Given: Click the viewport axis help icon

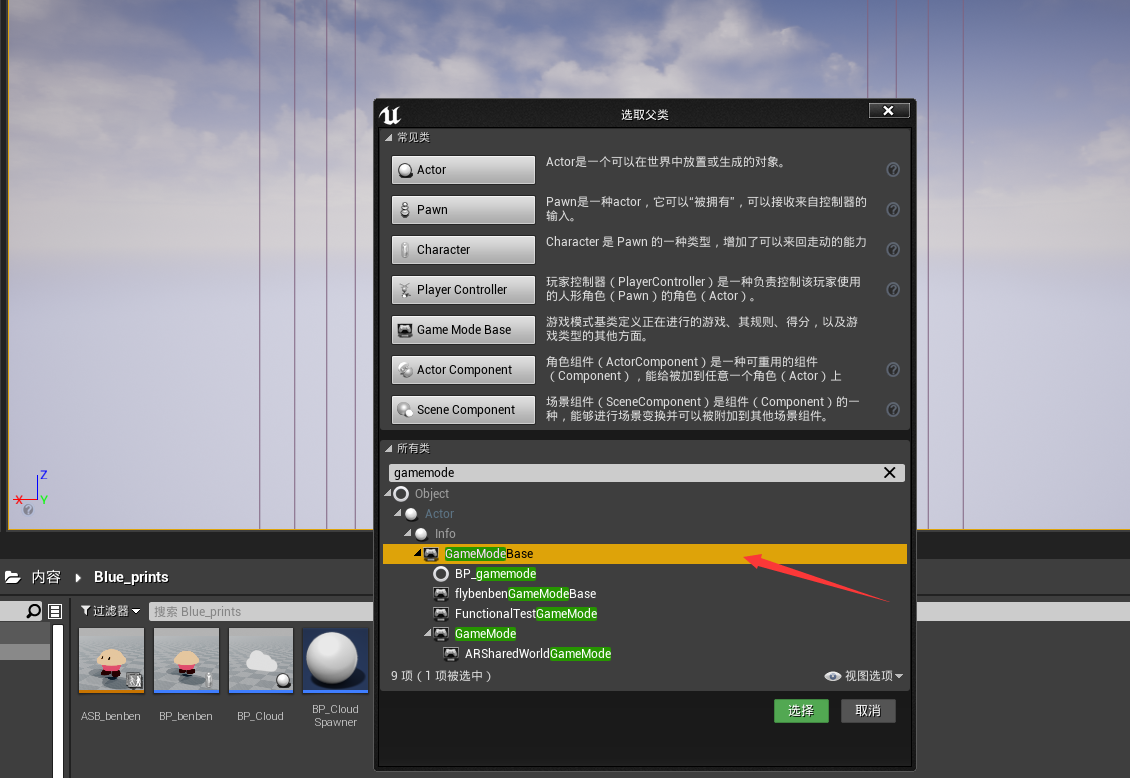Looking at the screenshot, I should (x=28, y=510).
